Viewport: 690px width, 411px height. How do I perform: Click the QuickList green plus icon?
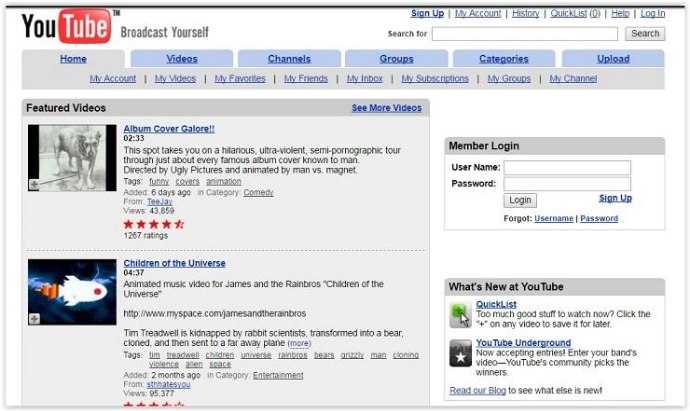coord(460,315)
